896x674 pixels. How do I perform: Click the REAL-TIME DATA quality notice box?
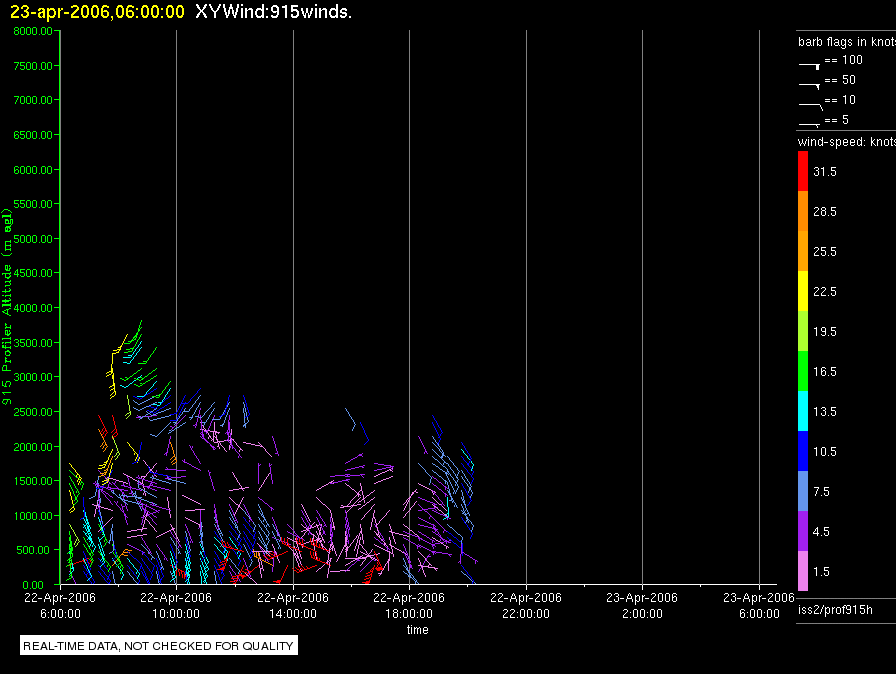click(x=158, y=646)
